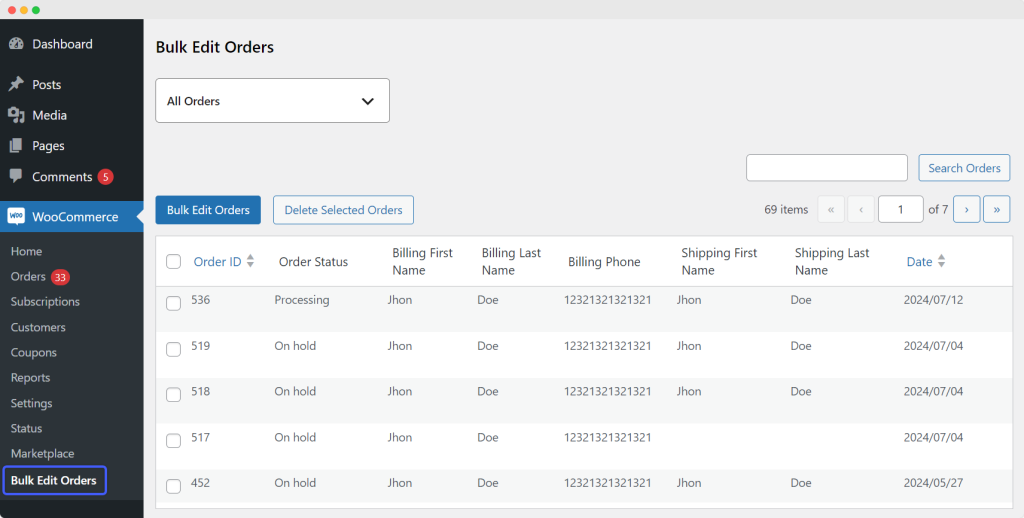This screenshot has height=518, width=1024.
Task: Open the Subscriptions submenu item
Action: click(x=45, y=302)
